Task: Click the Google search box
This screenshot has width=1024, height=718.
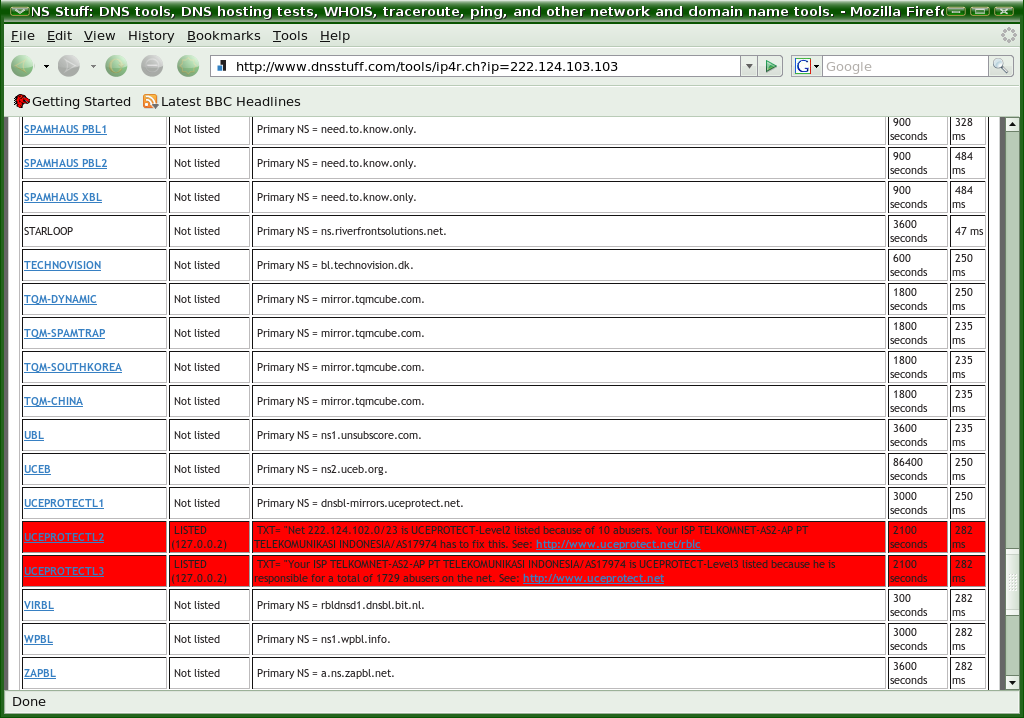Action: [905, 66]
